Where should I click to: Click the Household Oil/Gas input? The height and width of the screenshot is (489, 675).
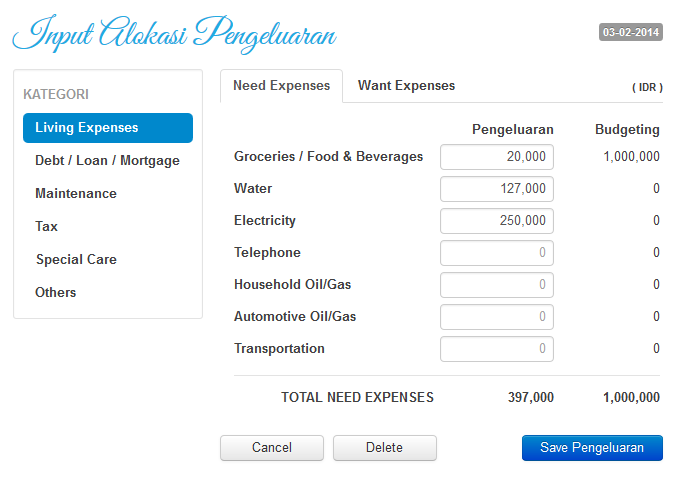[x=496, y=285]
